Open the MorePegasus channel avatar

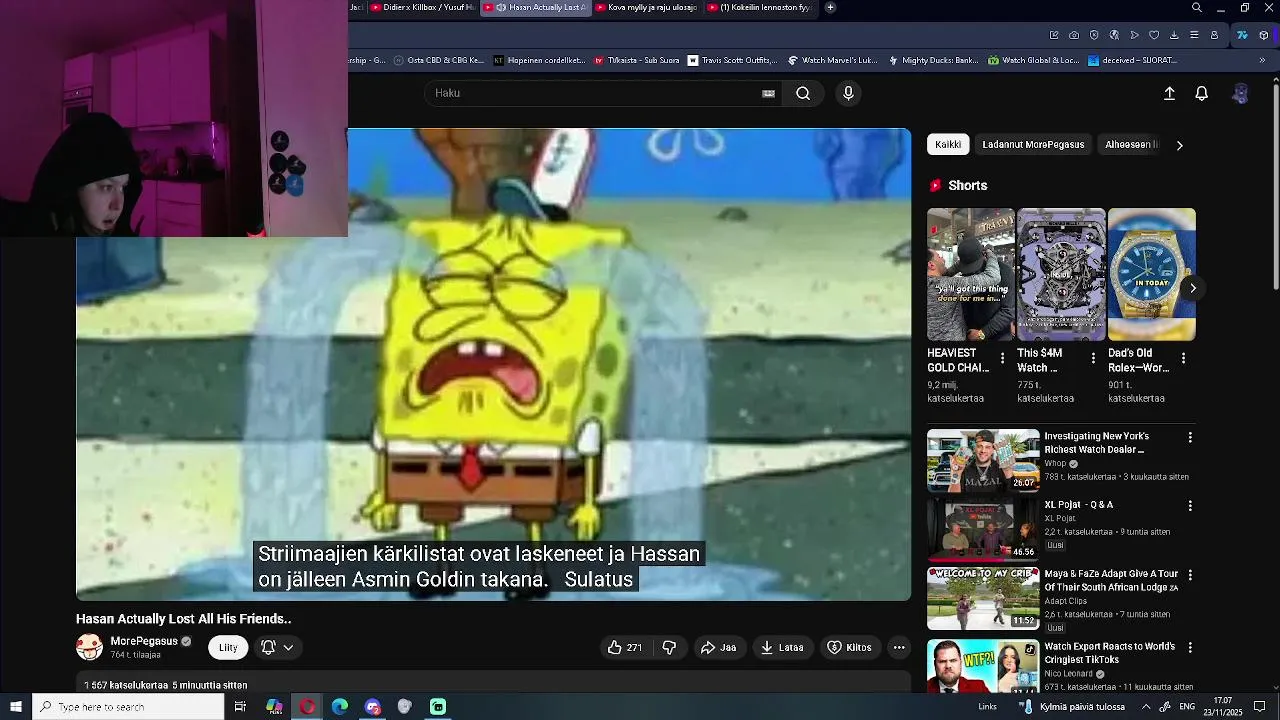coord(89,647)
